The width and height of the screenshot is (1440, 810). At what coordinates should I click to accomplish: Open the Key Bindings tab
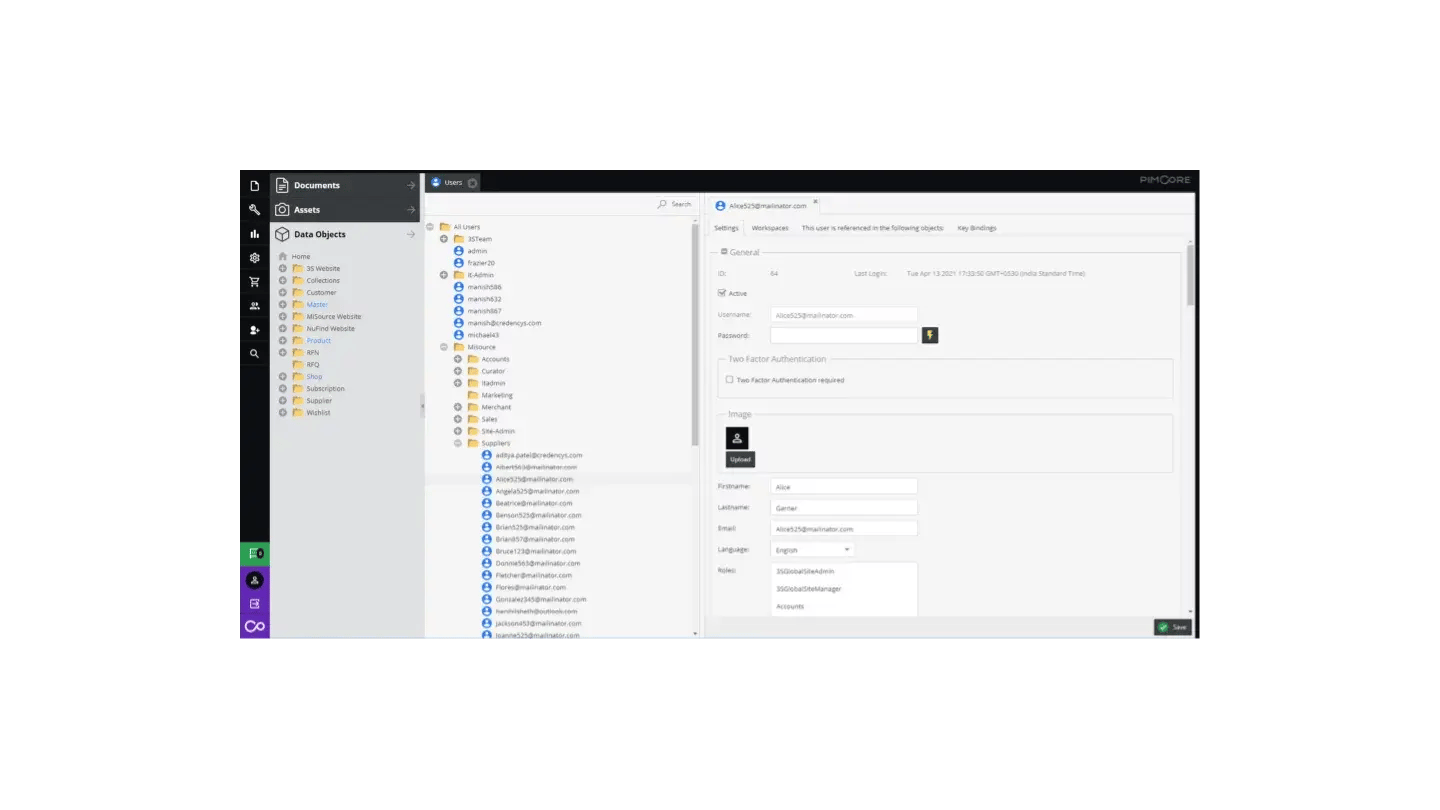tap(977, 227)
